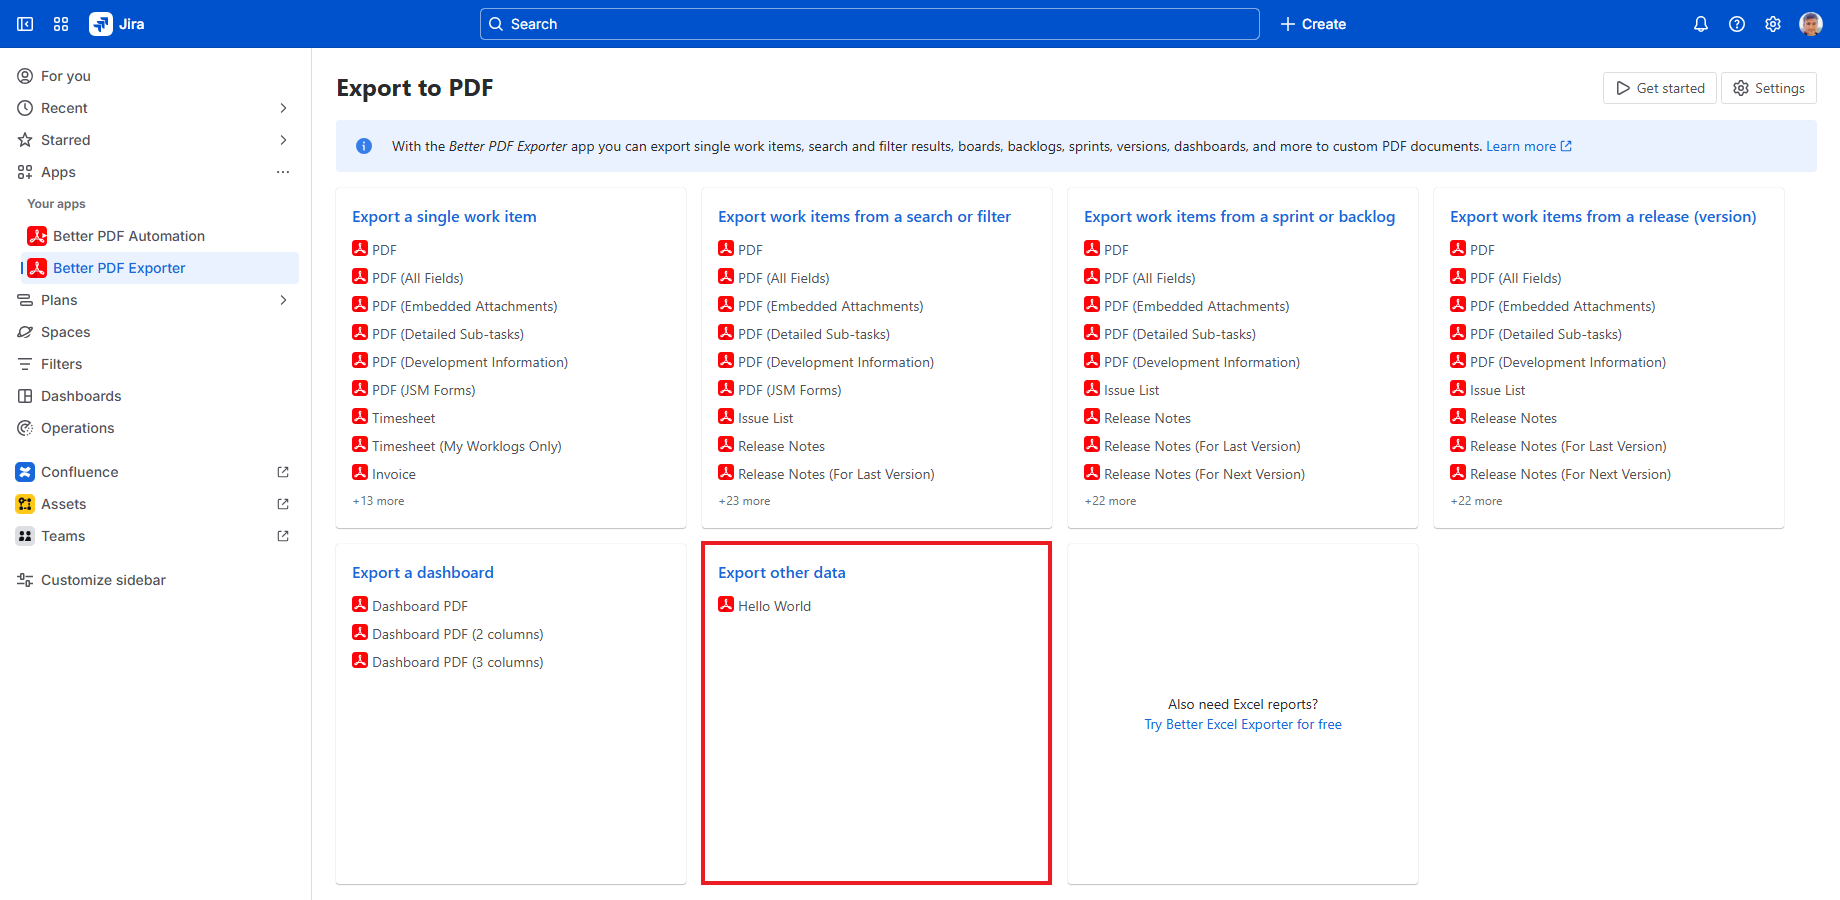Image resolution: width=1840 pixels, height=900 pixels.
Task: Click Try Better Excel Exporter for free
Action: pos(1242,724)
